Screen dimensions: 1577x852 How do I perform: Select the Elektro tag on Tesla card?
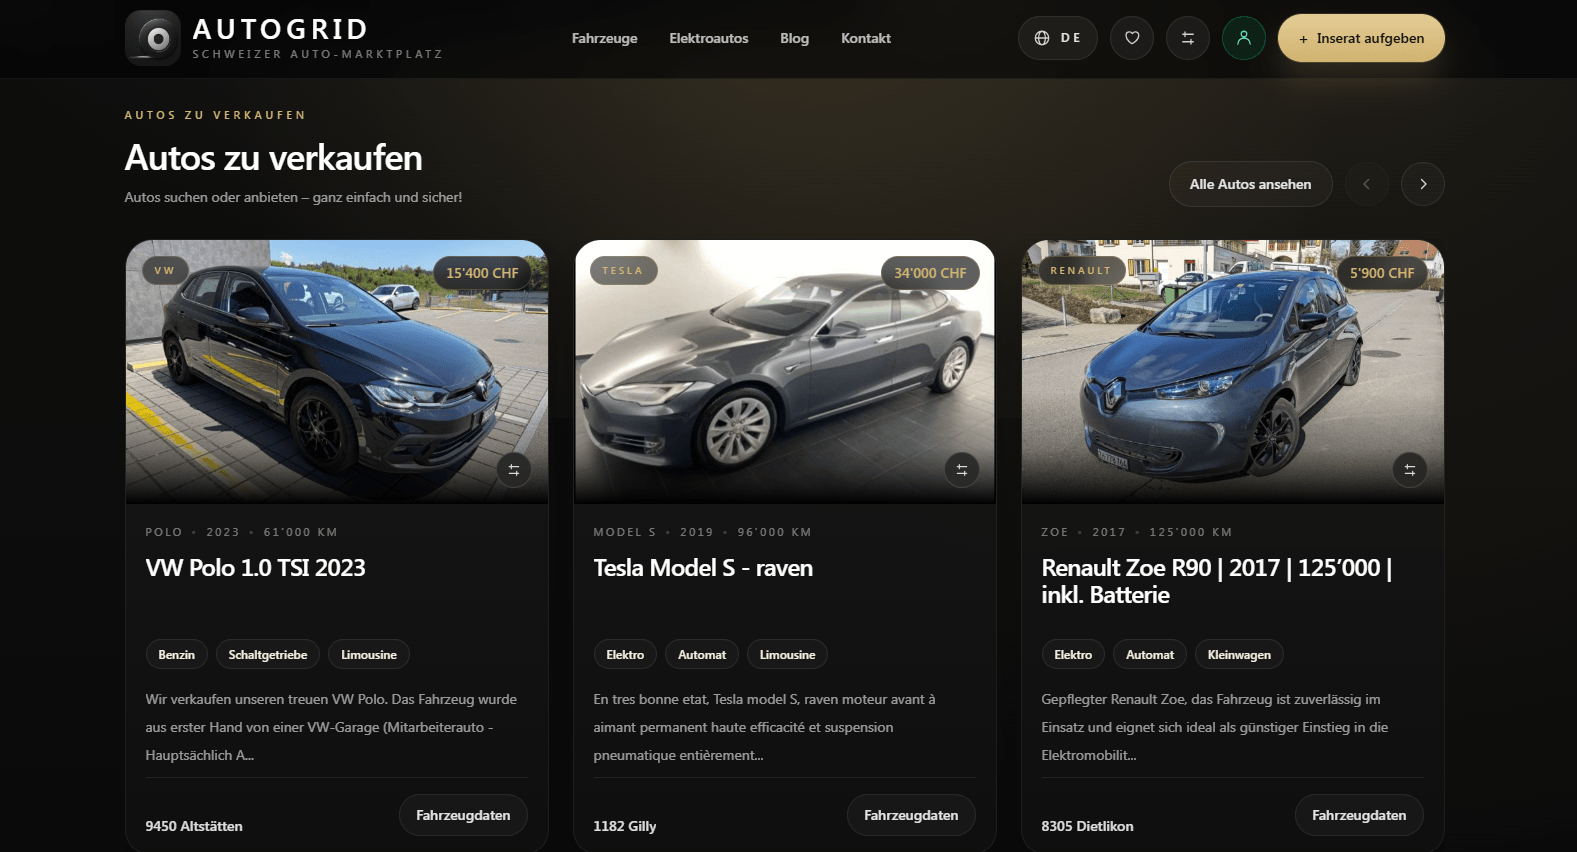(625, 655)
